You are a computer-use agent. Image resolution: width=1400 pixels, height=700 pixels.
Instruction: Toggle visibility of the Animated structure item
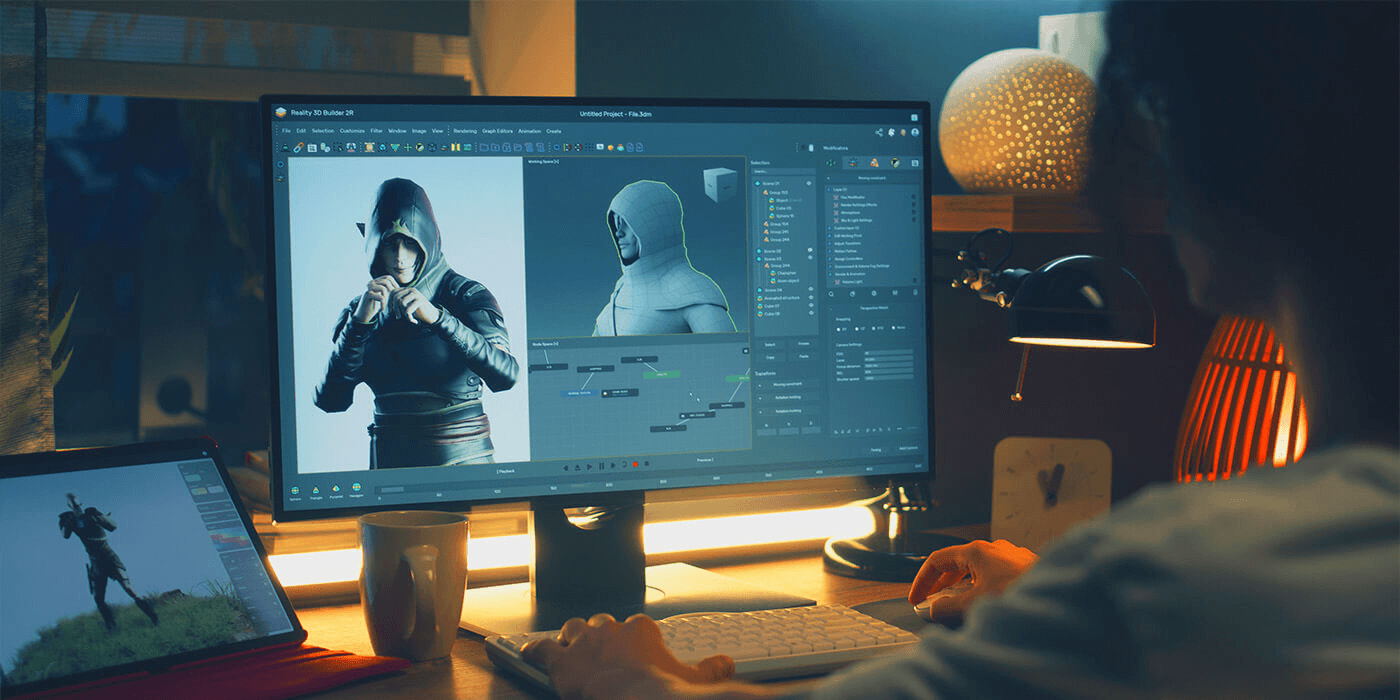click(810, 297)
